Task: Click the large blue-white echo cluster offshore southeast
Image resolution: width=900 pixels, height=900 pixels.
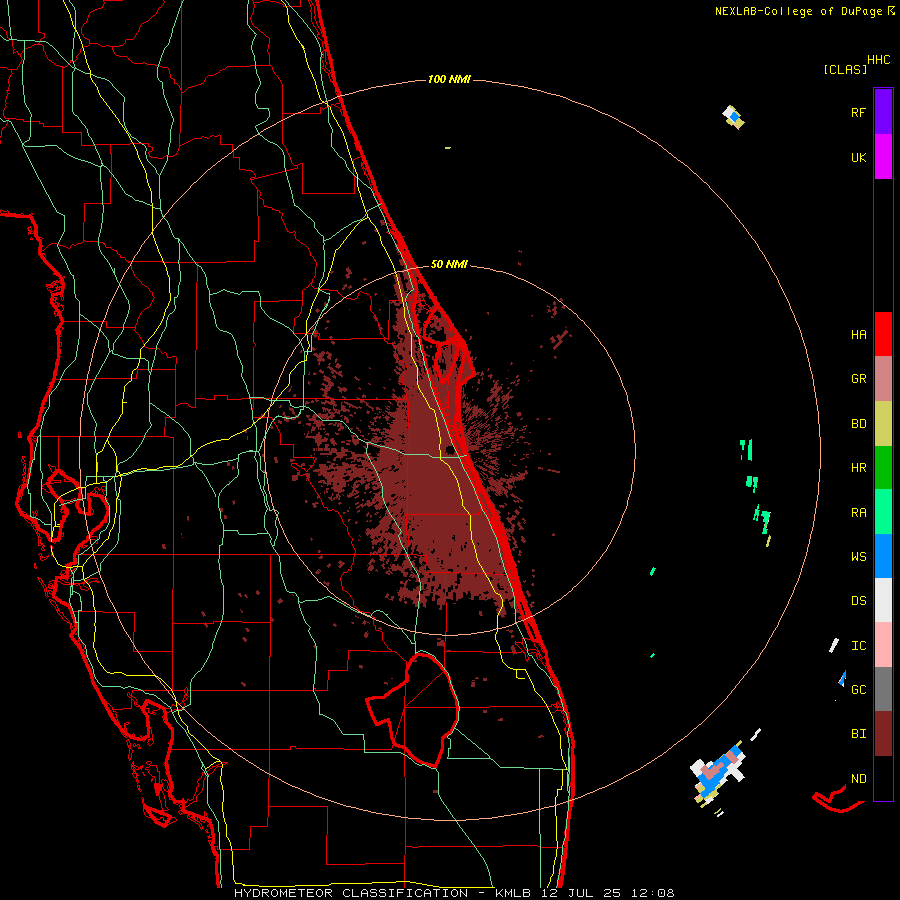Action: pos(718,773)
